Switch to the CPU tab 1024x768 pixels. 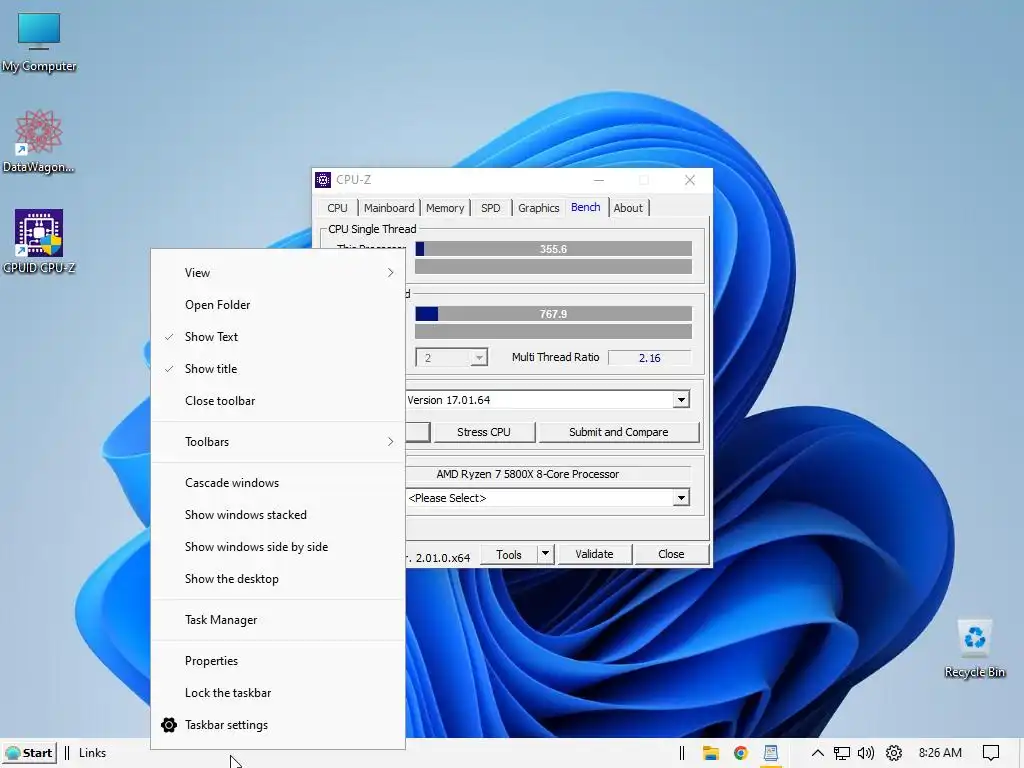(338, 208)
